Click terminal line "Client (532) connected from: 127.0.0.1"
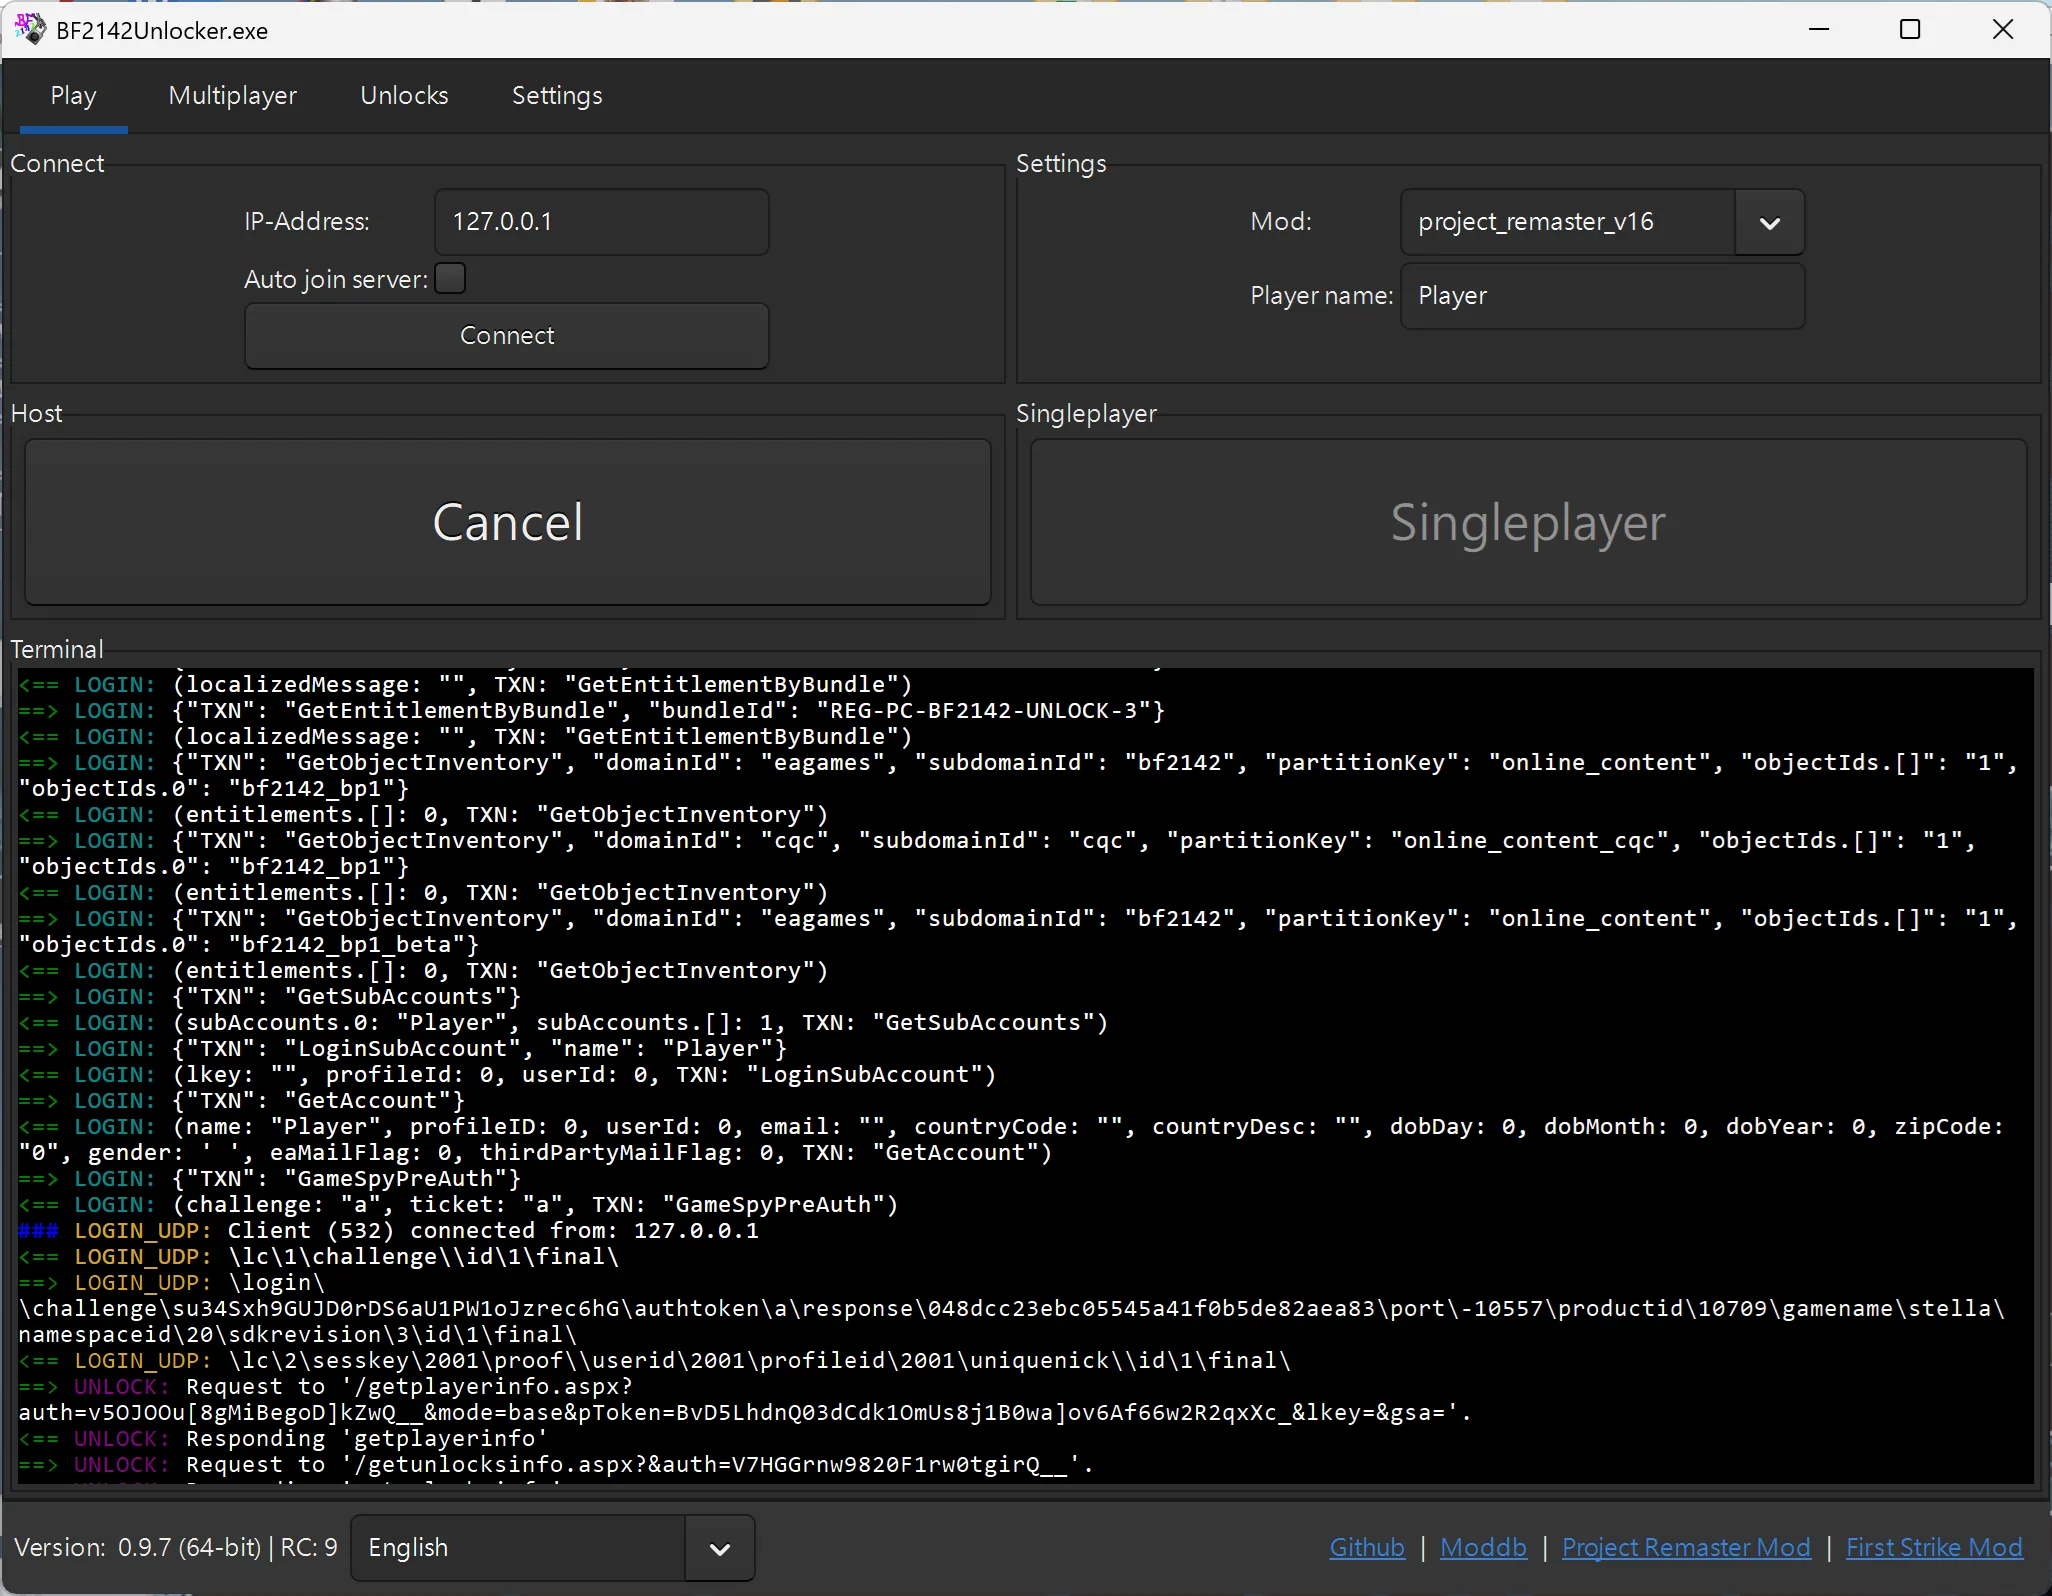 point(388,1231)
